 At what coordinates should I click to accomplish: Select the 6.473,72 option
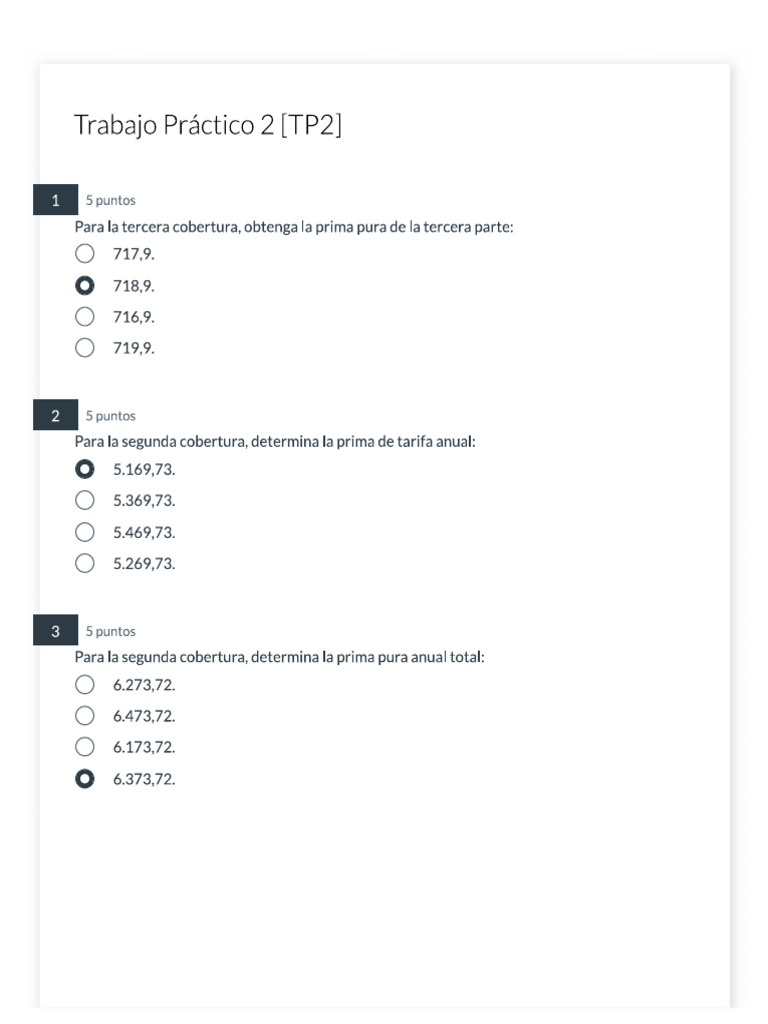[x=85, y=716]
